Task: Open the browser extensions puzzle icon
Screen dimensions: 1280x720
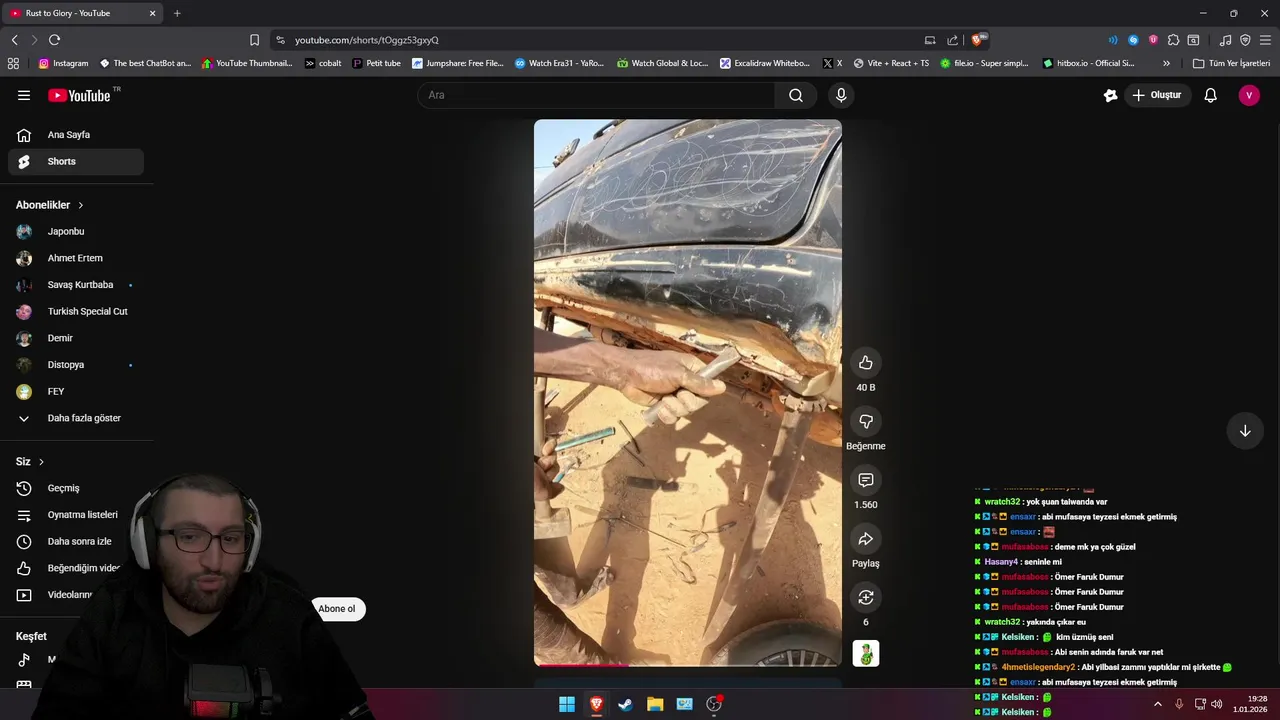Action: [x=1173, y=40]
